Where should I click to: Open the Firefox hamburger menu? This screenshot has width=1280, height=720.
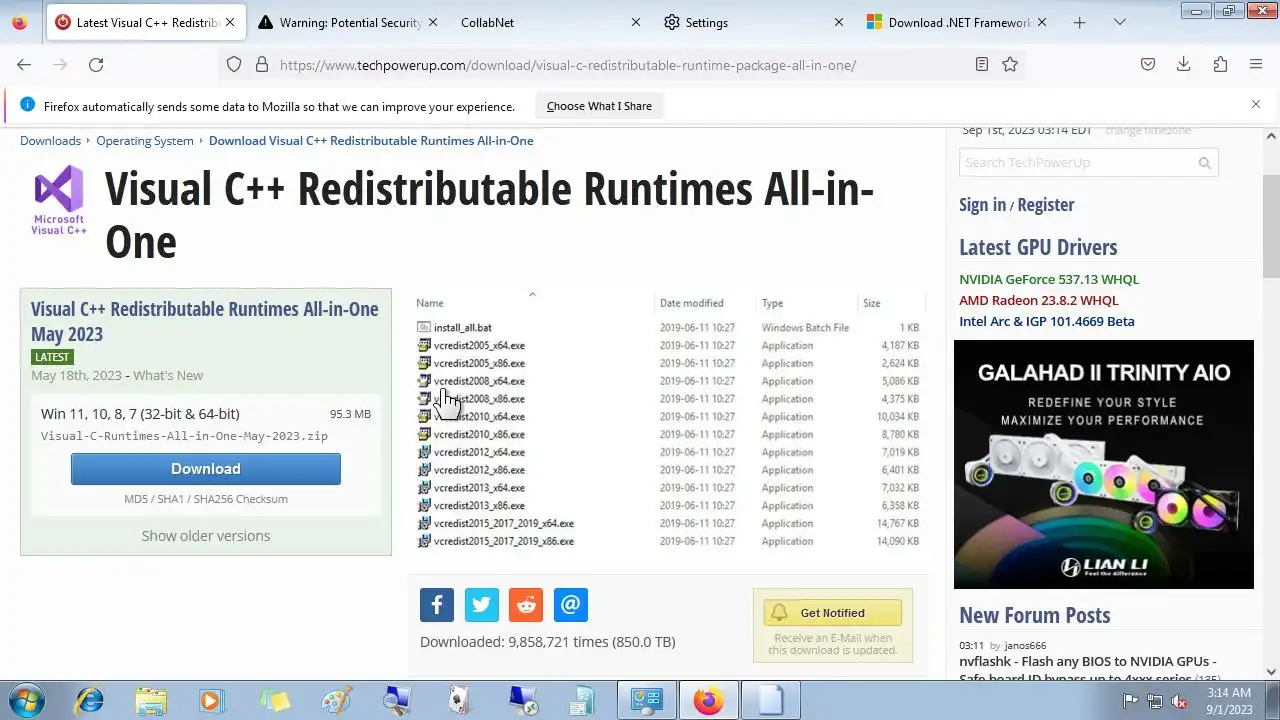(x=1256, y=64)
